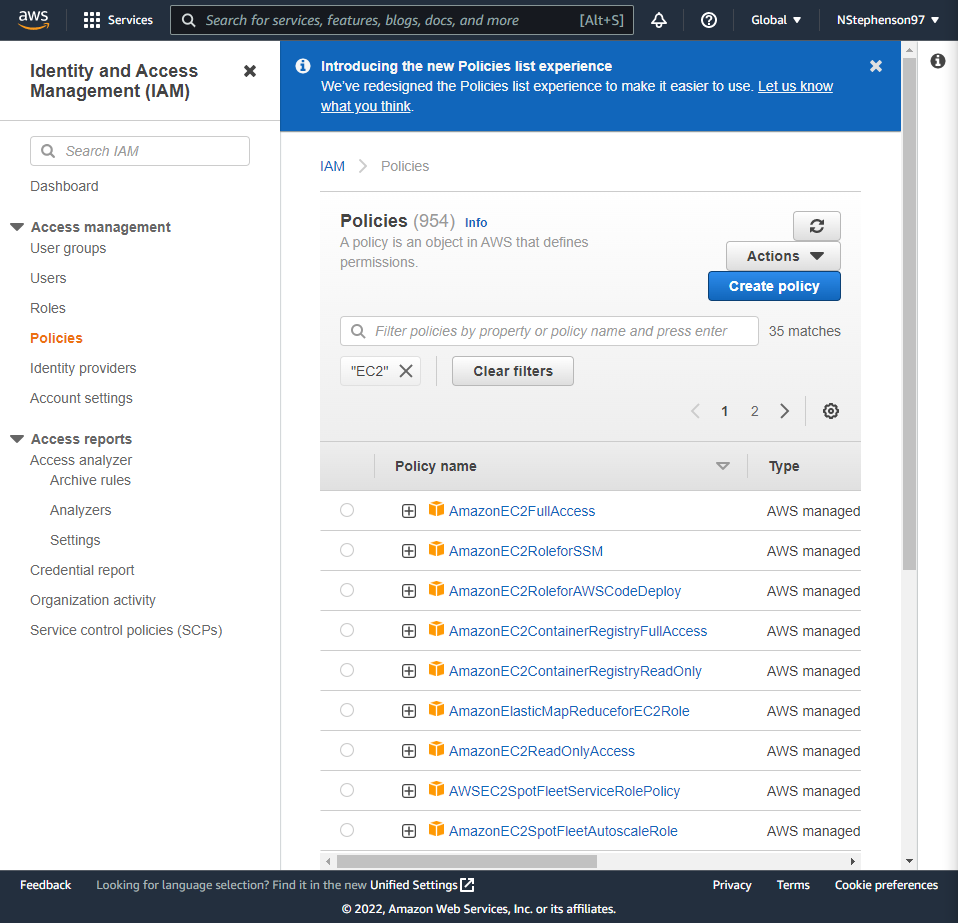
Task: Click the horizontal scrollbar under the table
Action: [467, 861]
